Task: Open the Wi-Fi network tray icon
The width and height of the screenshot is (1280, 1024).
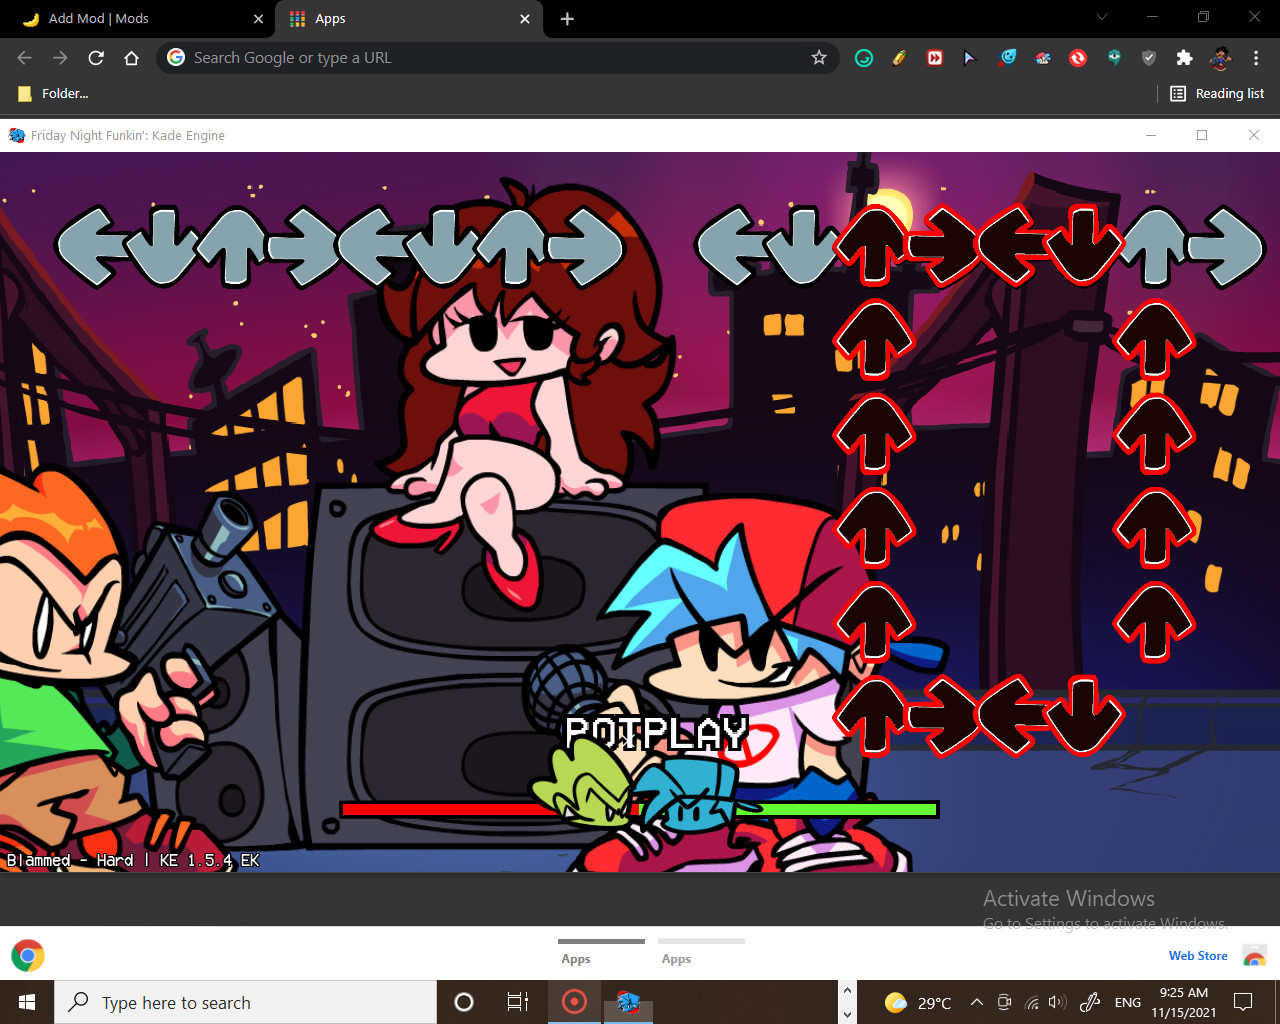Action: click(1031, 1002)
